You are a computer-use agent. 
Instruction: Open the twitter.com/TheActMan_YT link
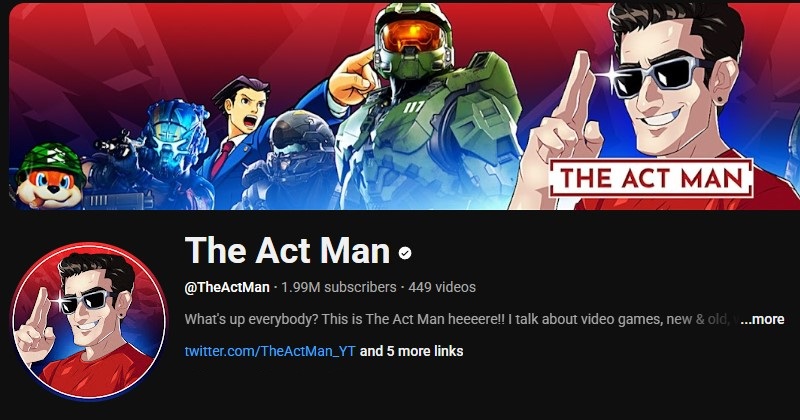point(270,351)
